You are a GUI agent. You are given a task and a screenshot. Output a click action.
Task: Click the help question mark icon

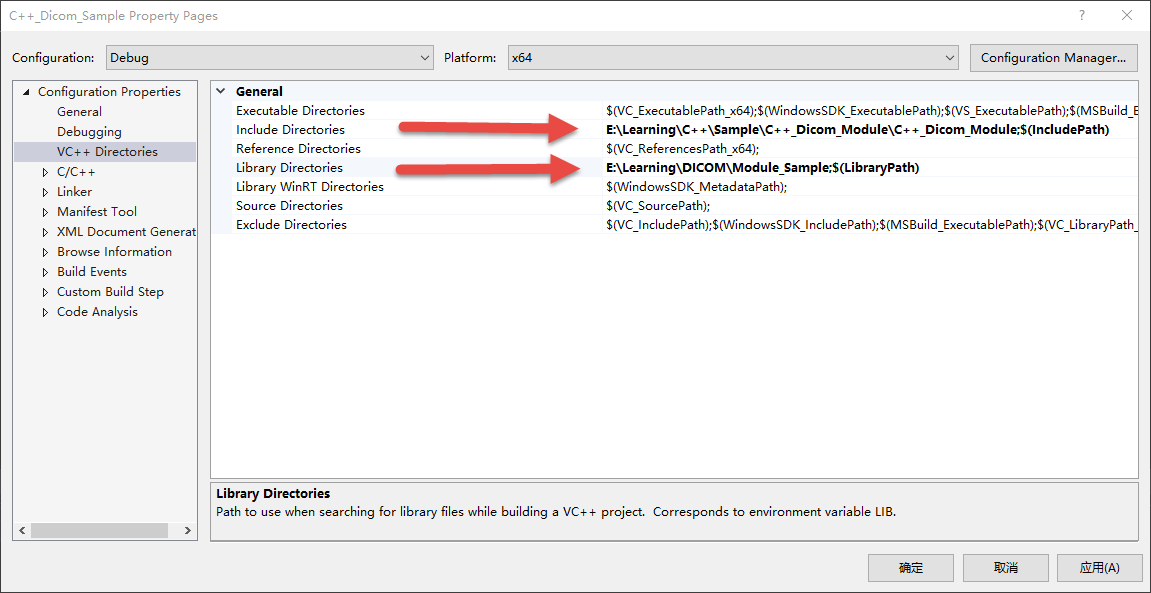pos(1081,15)
